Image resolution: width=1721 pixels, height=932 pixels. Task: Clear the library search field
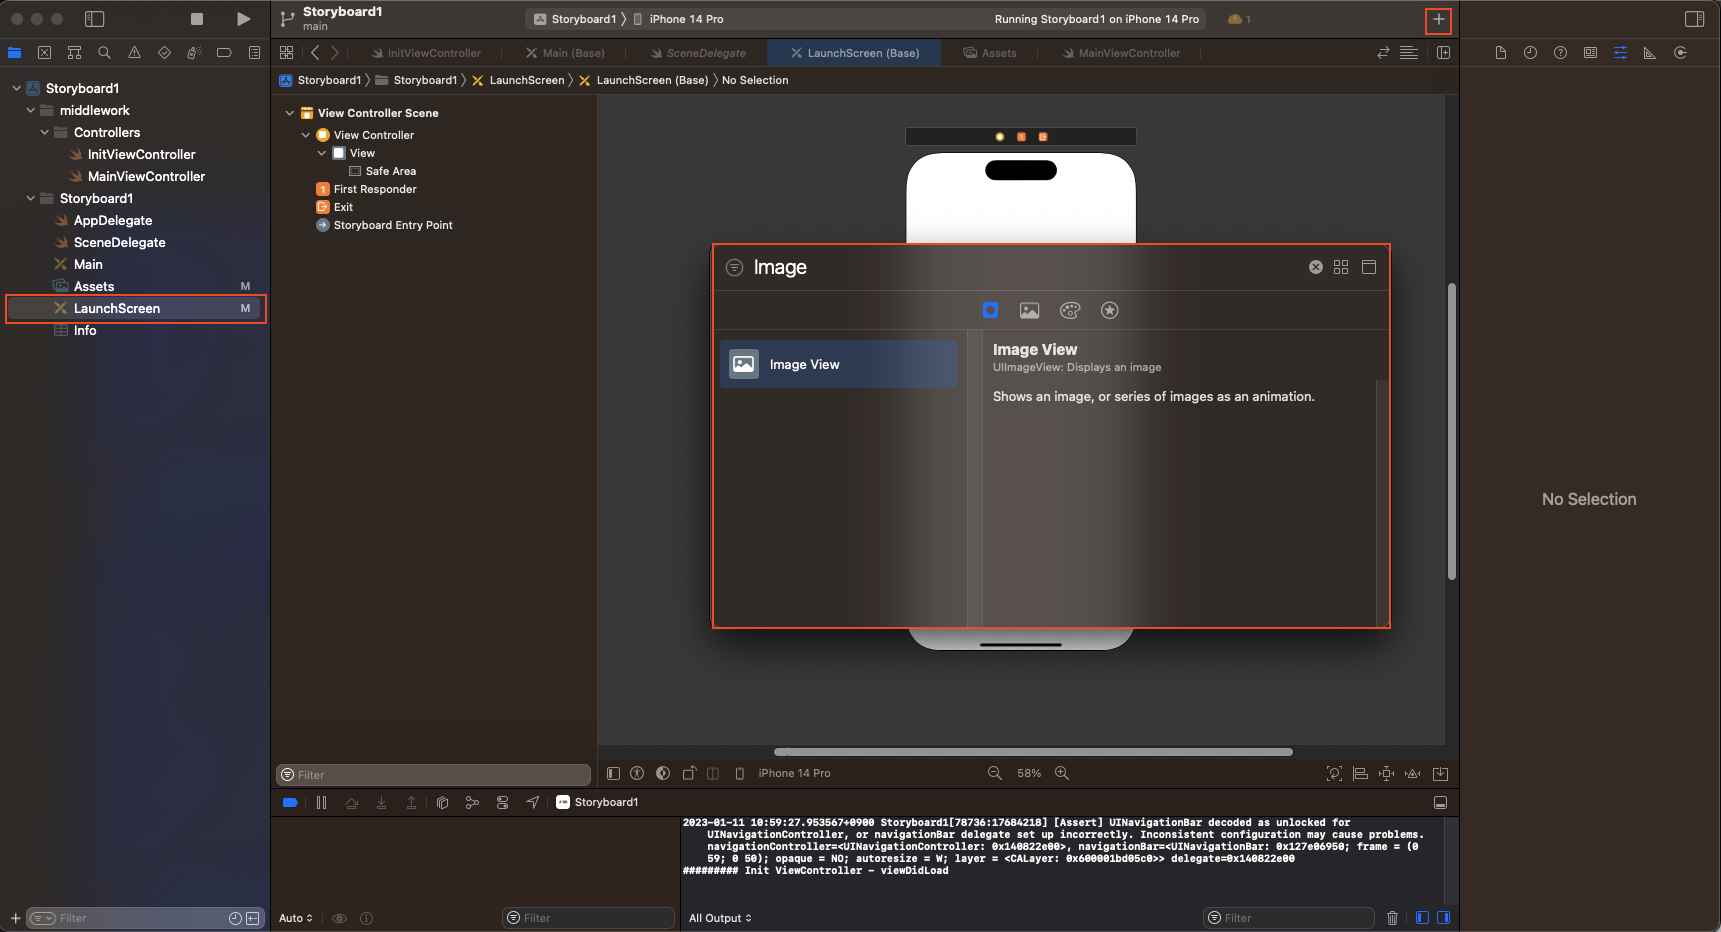pyautogui.click(x=1316, y=267)
